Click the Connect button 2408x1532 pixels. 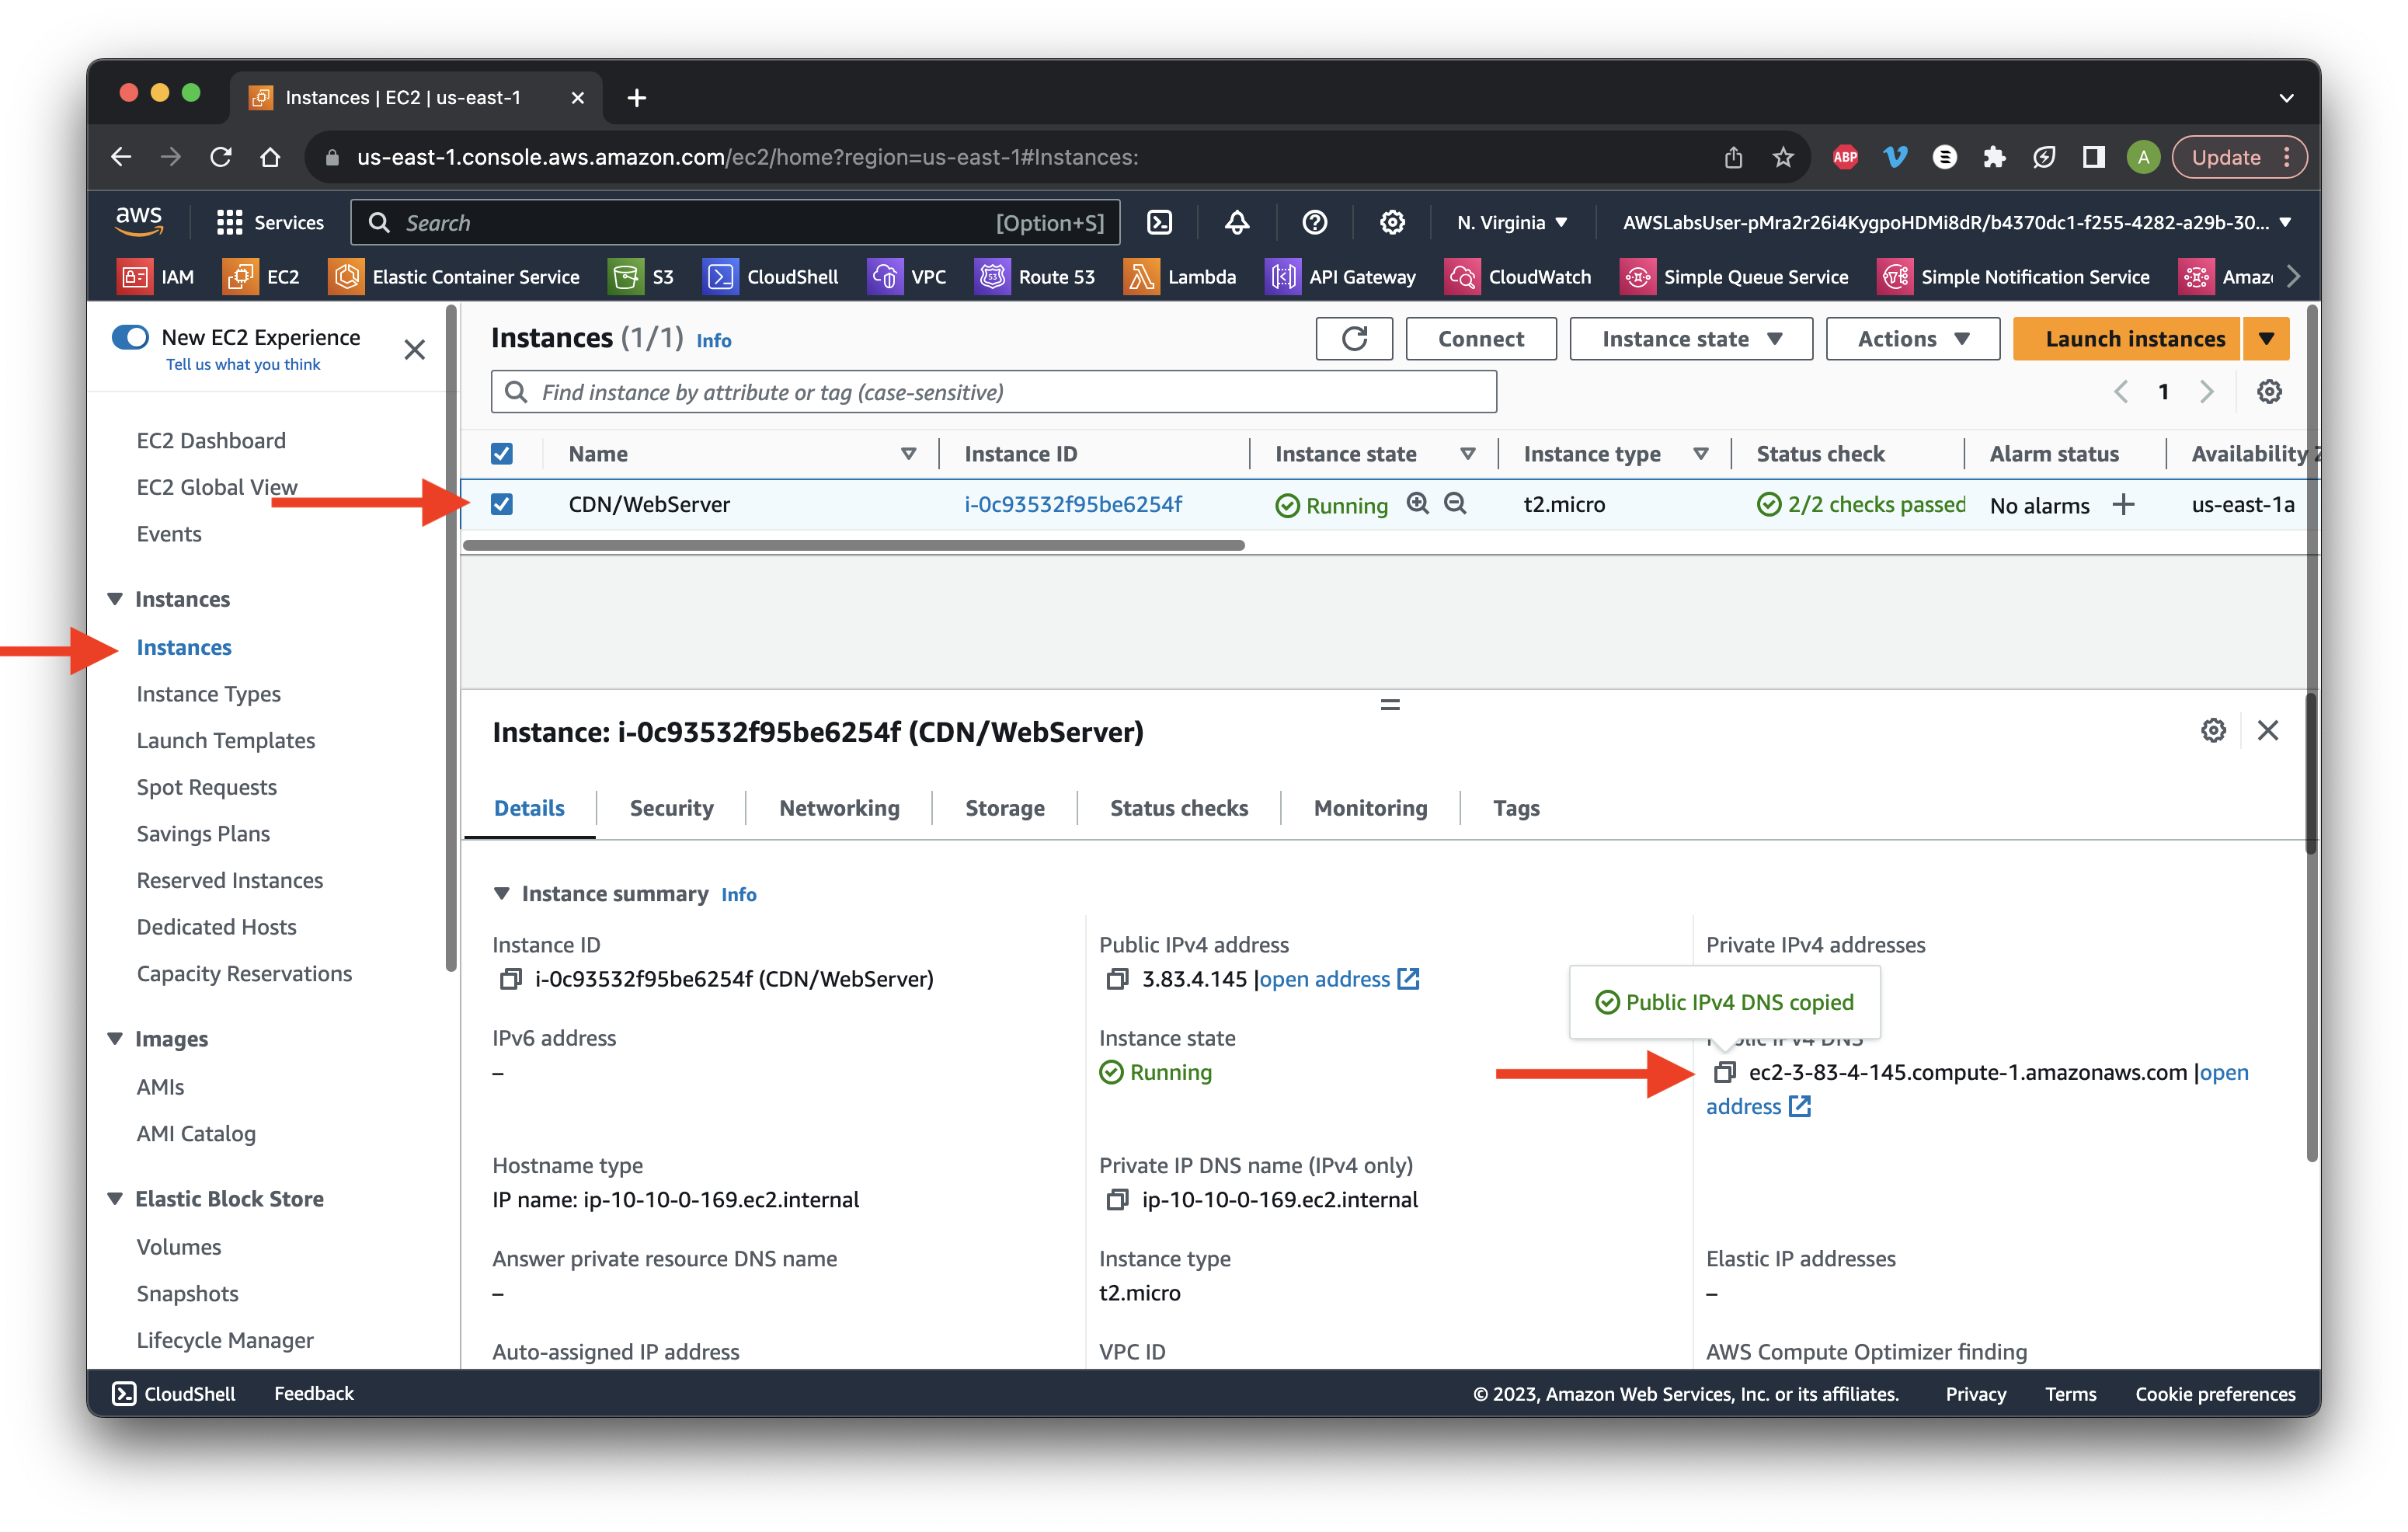click(1481, 339)
